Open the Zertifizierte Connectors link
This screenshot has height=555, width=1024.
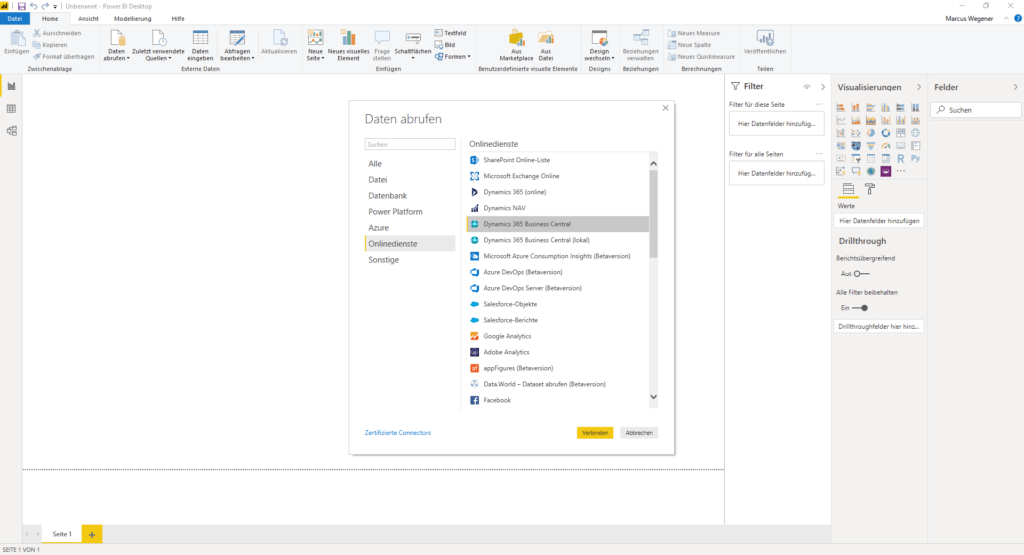click(x=398, y=433)
